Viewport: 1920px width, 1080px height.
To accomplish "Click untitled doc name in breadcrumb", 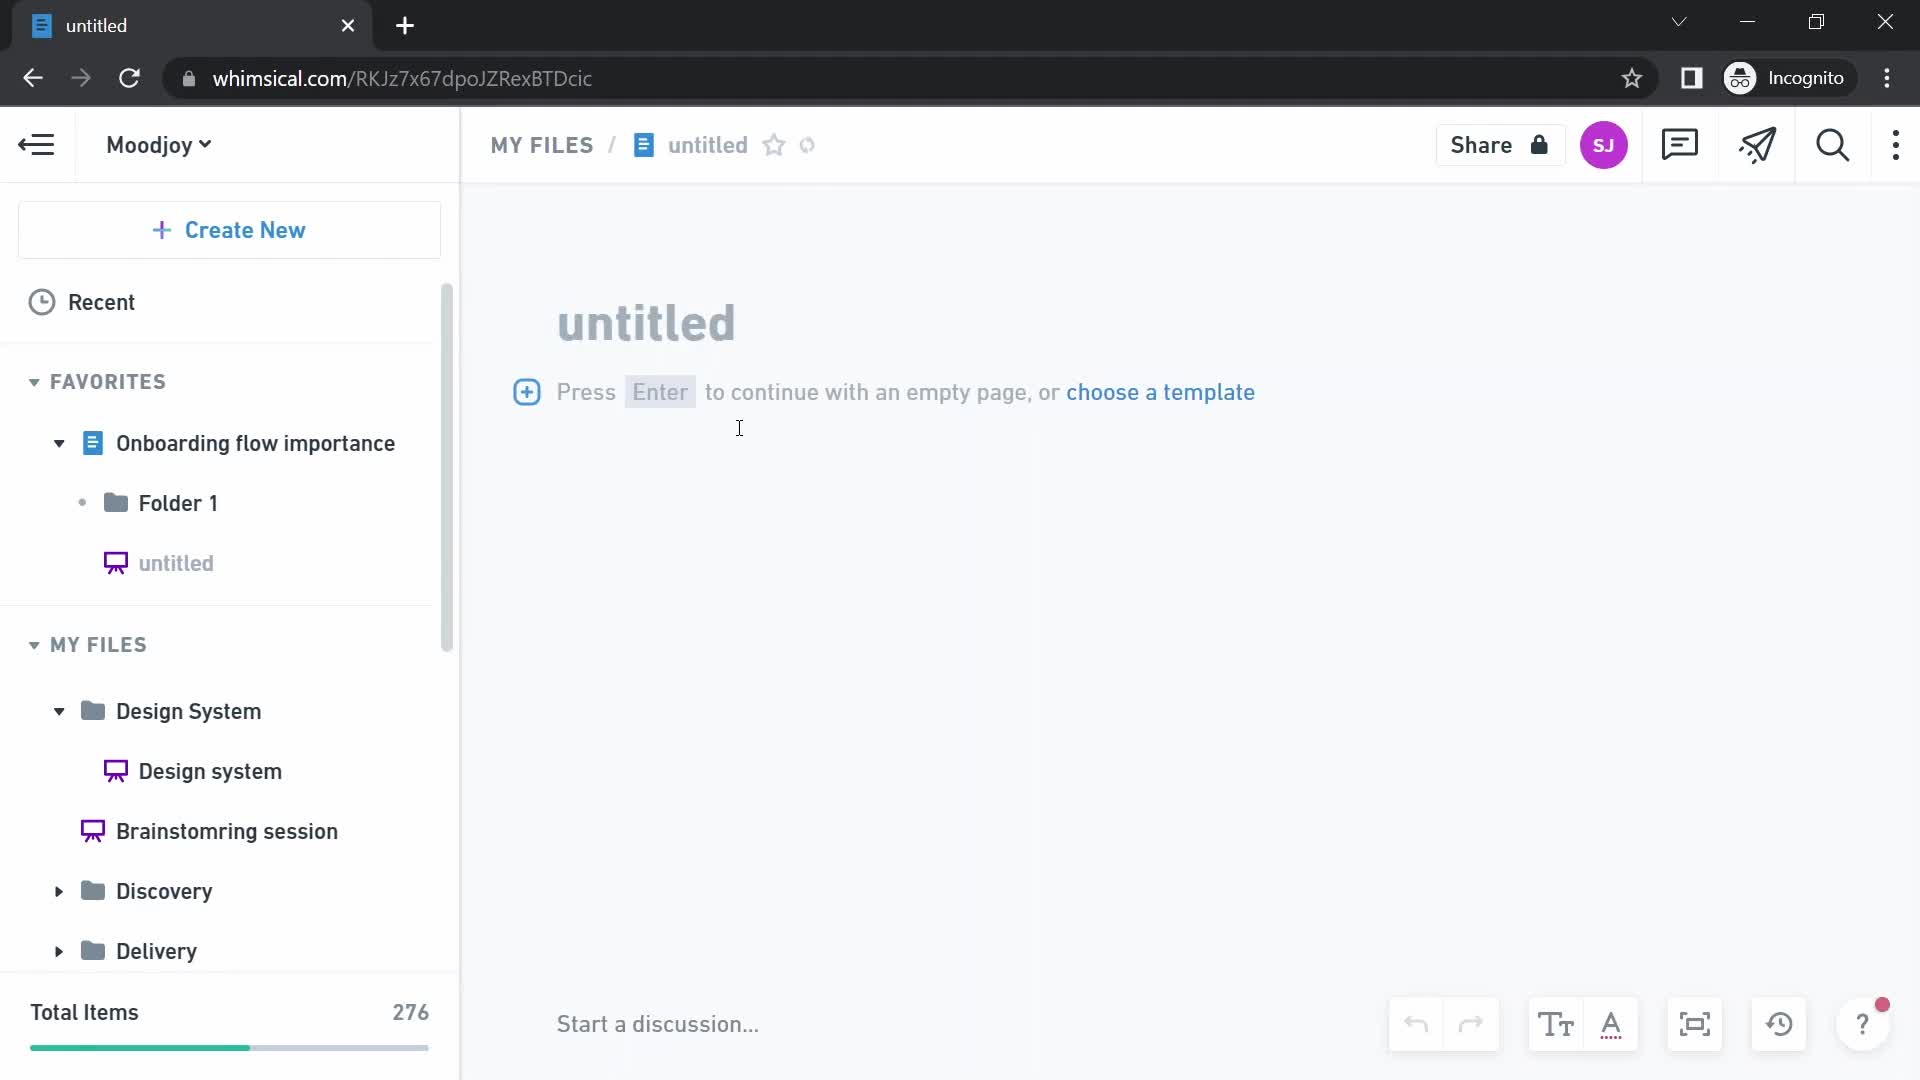I will click(707, 145).
